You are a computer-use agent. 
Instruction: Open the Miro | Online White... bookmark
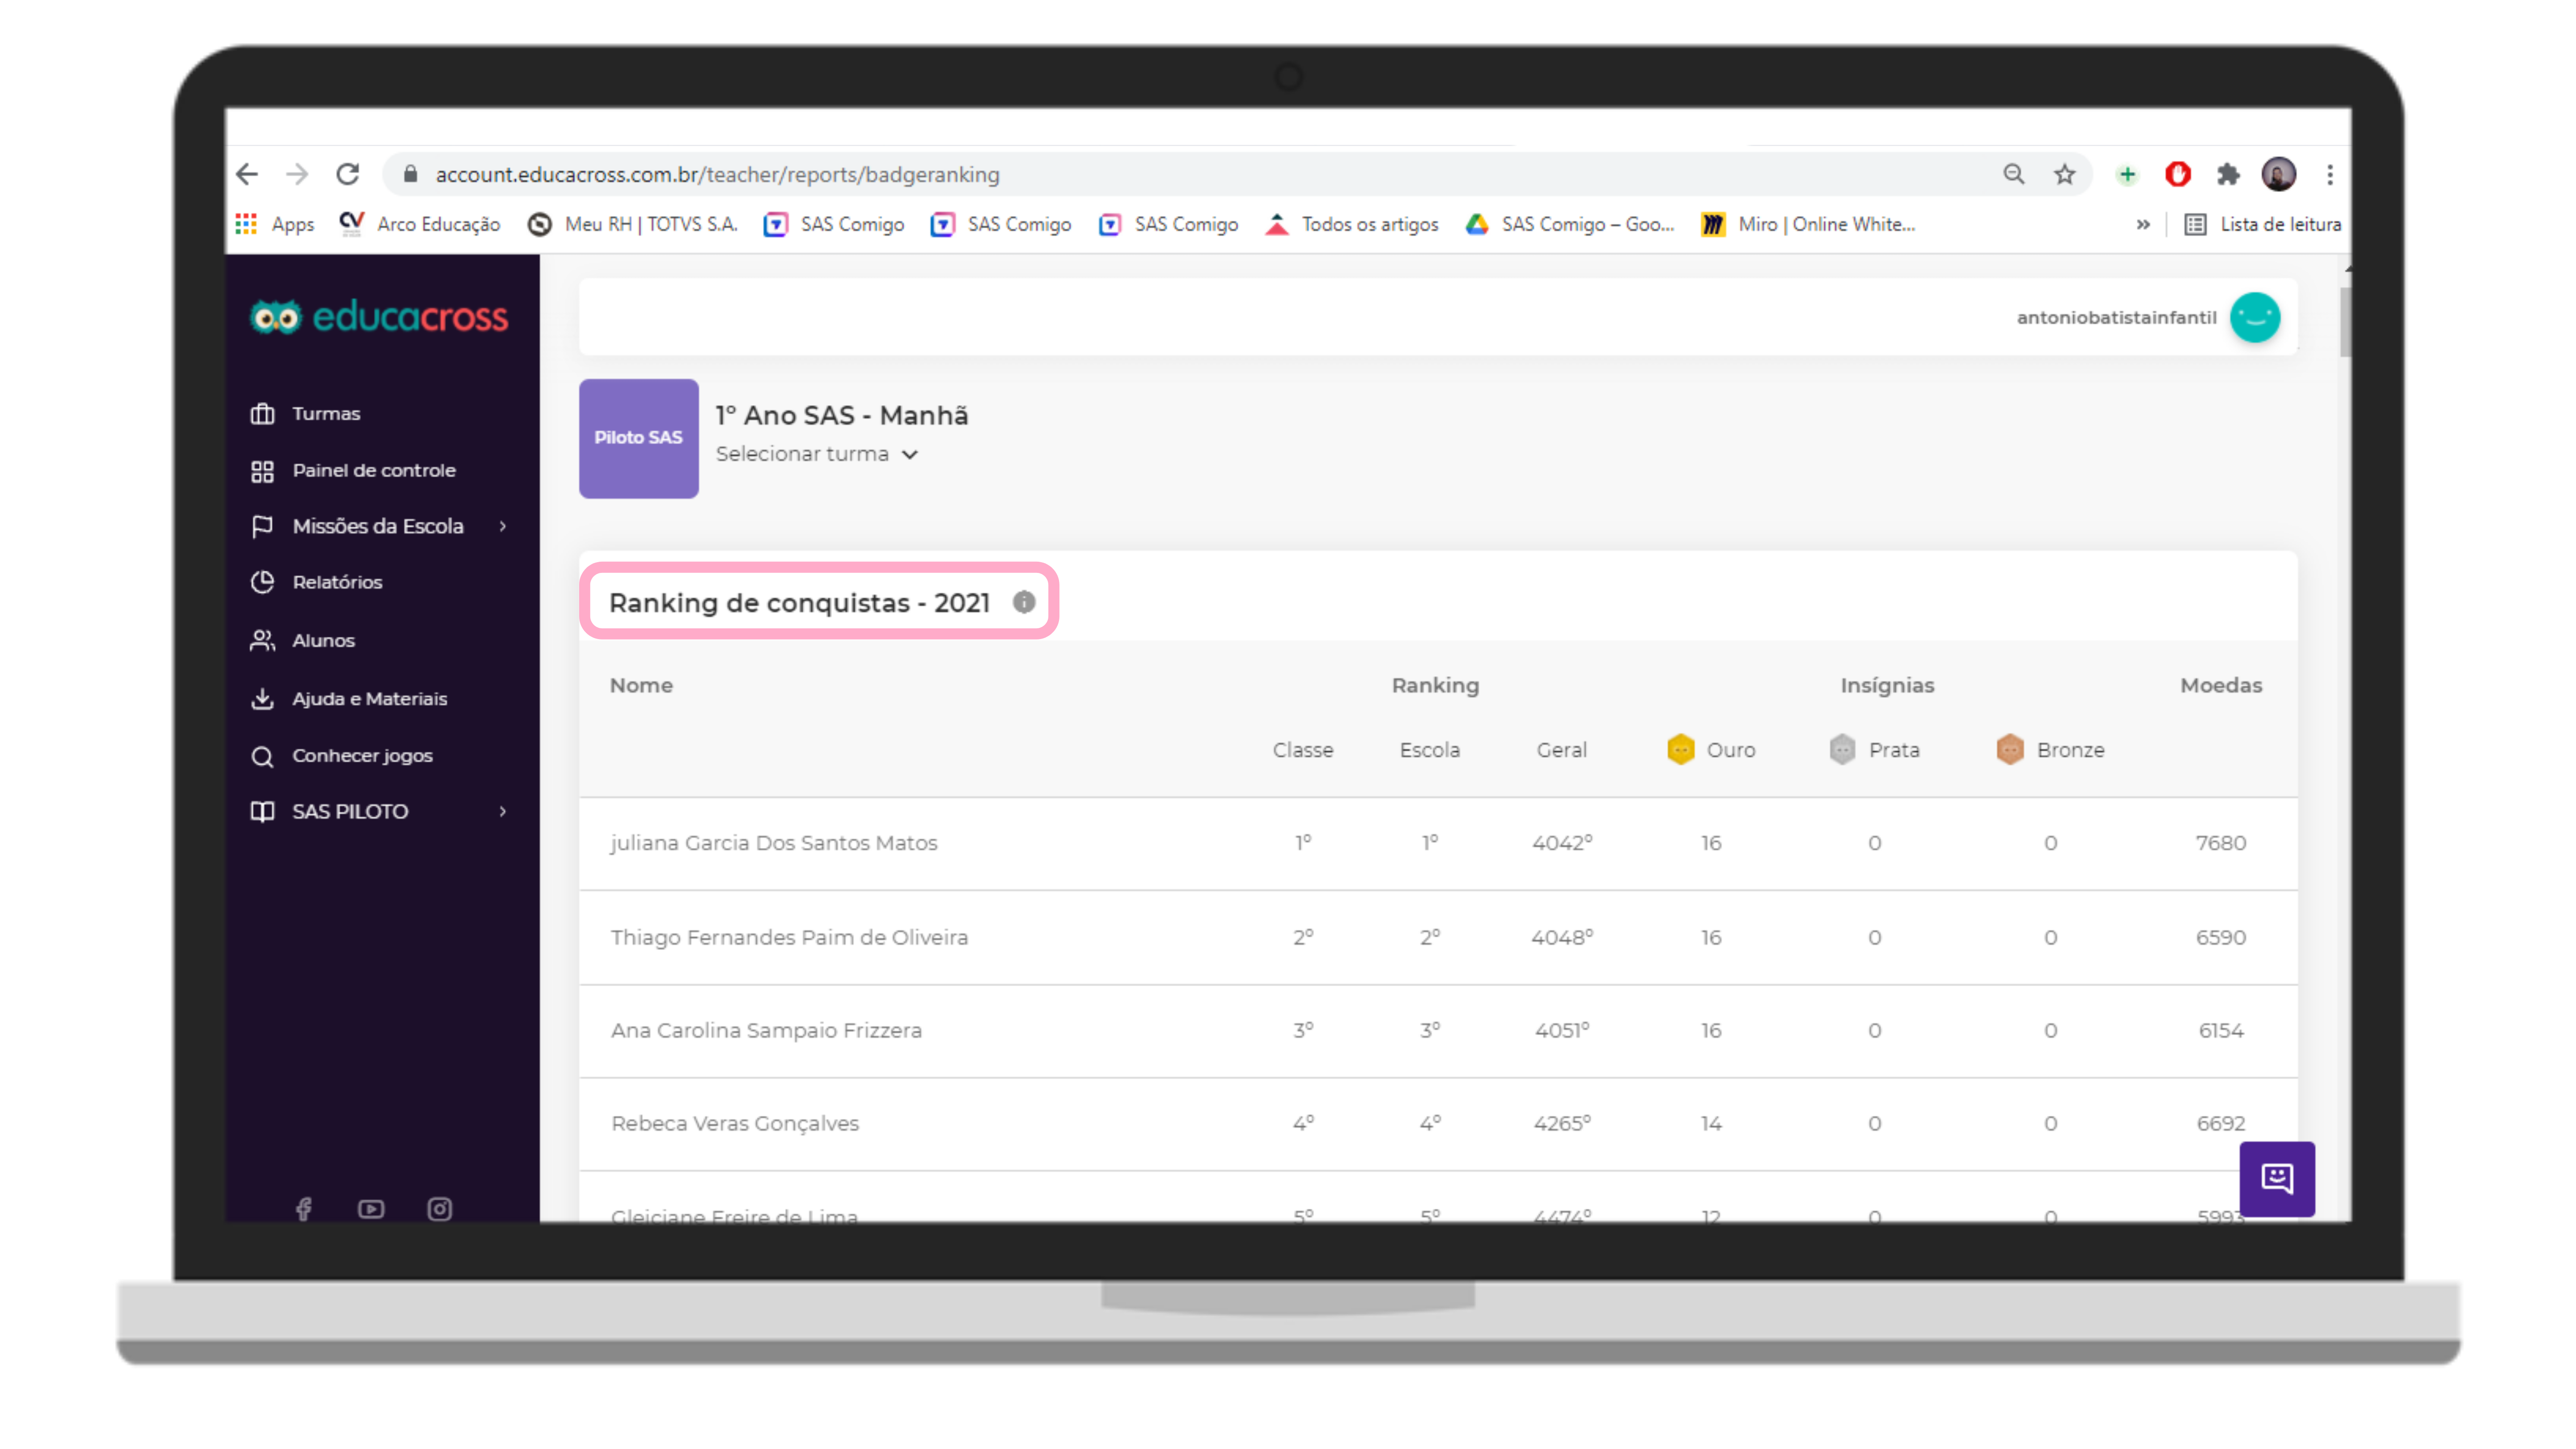click(x=1808, y=224)
